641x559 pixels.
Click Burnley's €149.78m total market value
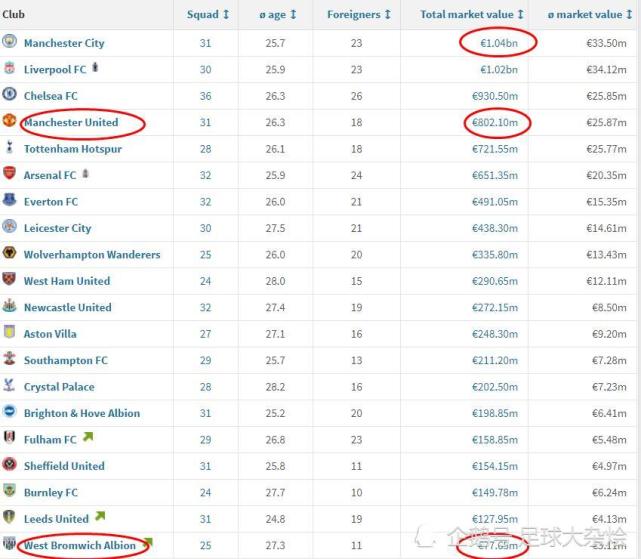point(495,493)
